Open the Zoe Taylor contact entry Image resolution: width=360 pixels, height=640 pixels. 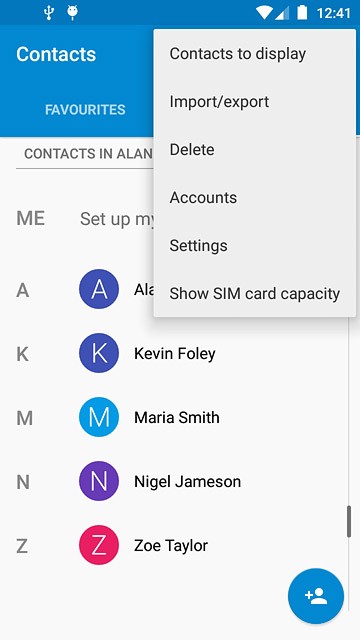(x=180, y=545)
